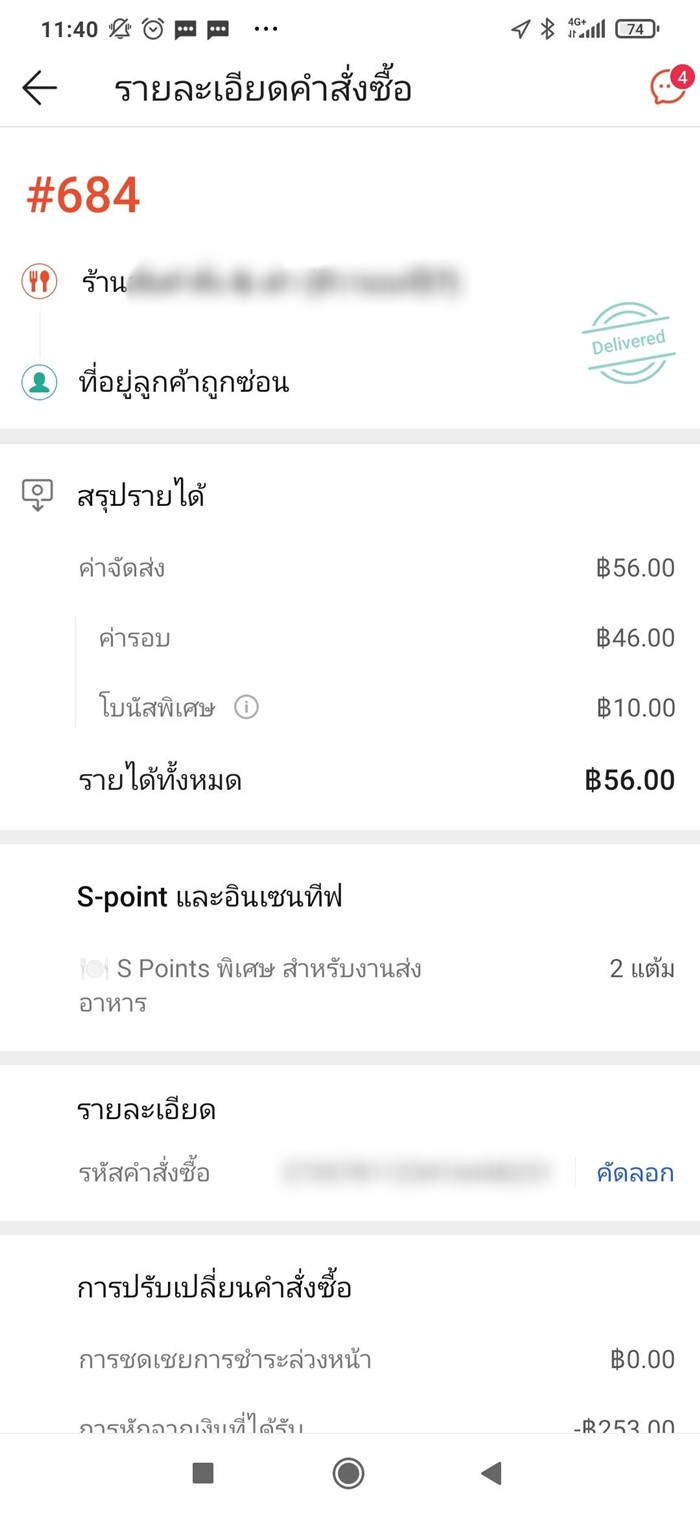Tap the S Points plate icon

coord(93,967)
